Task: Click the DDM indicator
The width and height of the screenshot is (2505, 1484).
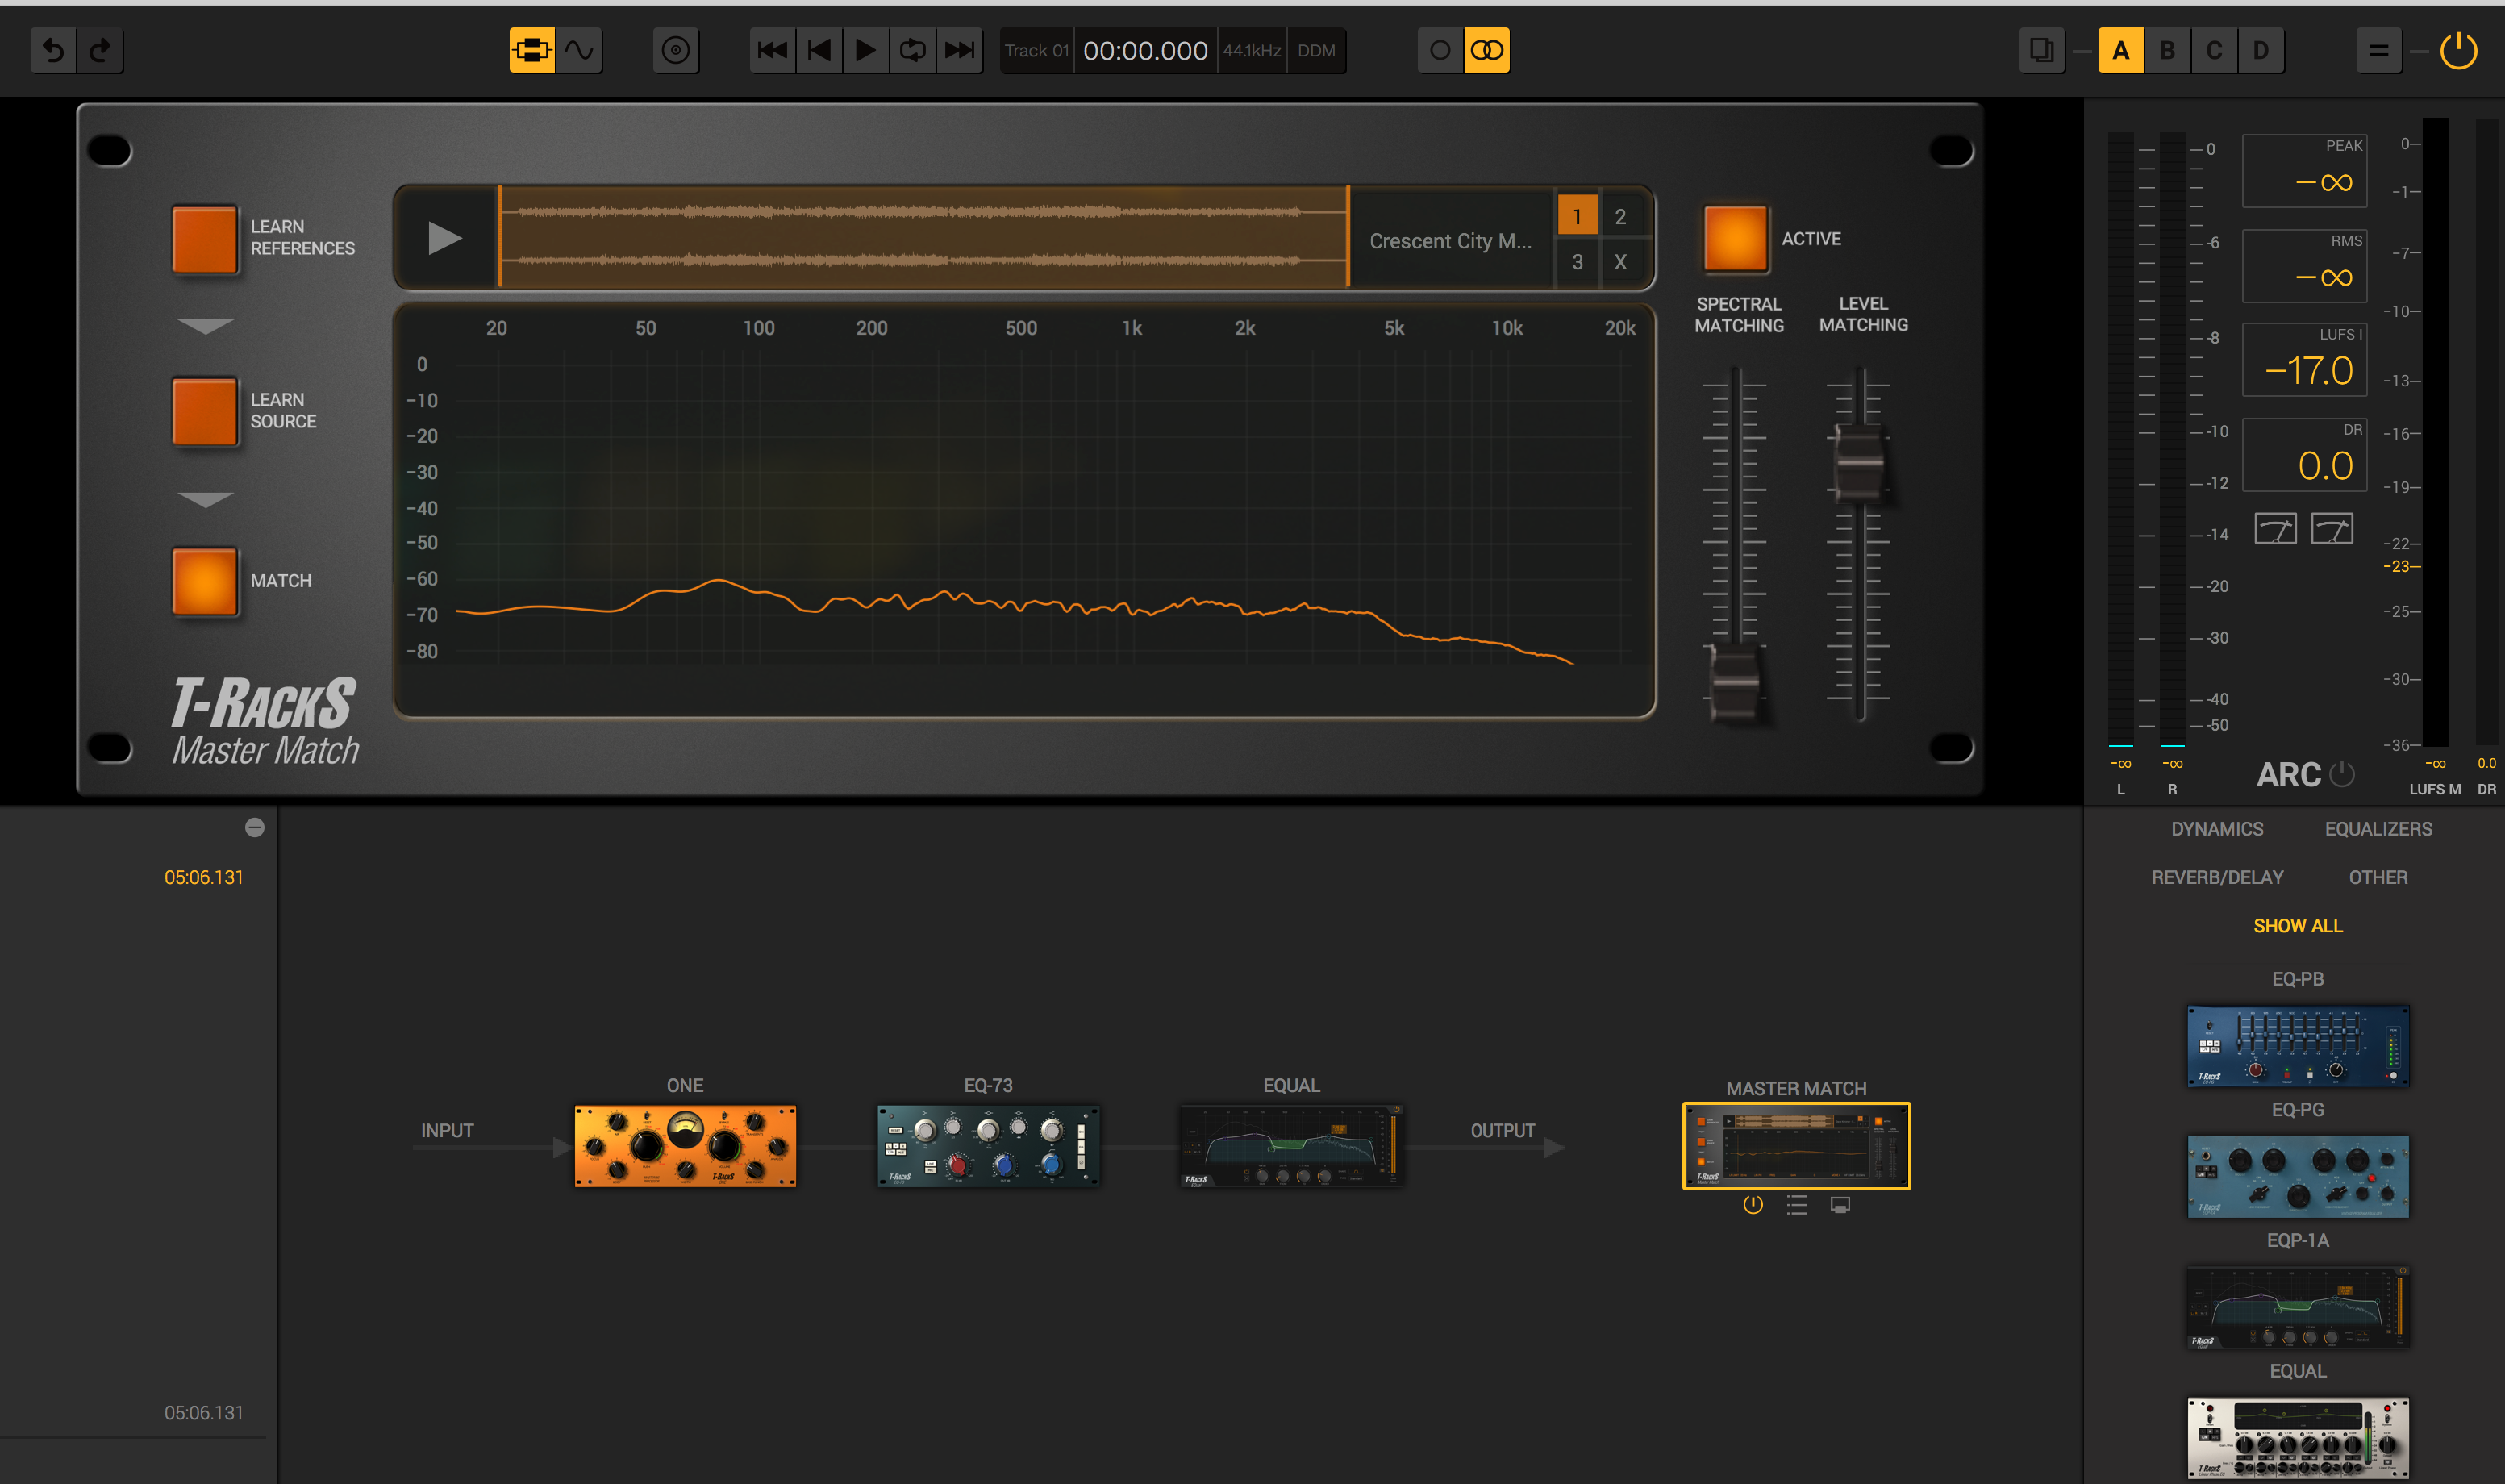Action: (1316, 50)
